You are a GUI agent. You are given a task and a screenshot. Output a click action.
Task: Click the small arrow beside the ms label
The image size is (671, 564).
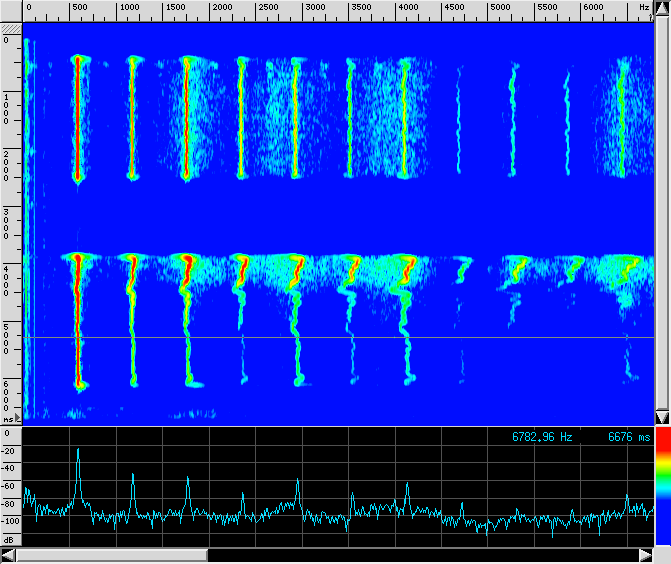(16, 419)
